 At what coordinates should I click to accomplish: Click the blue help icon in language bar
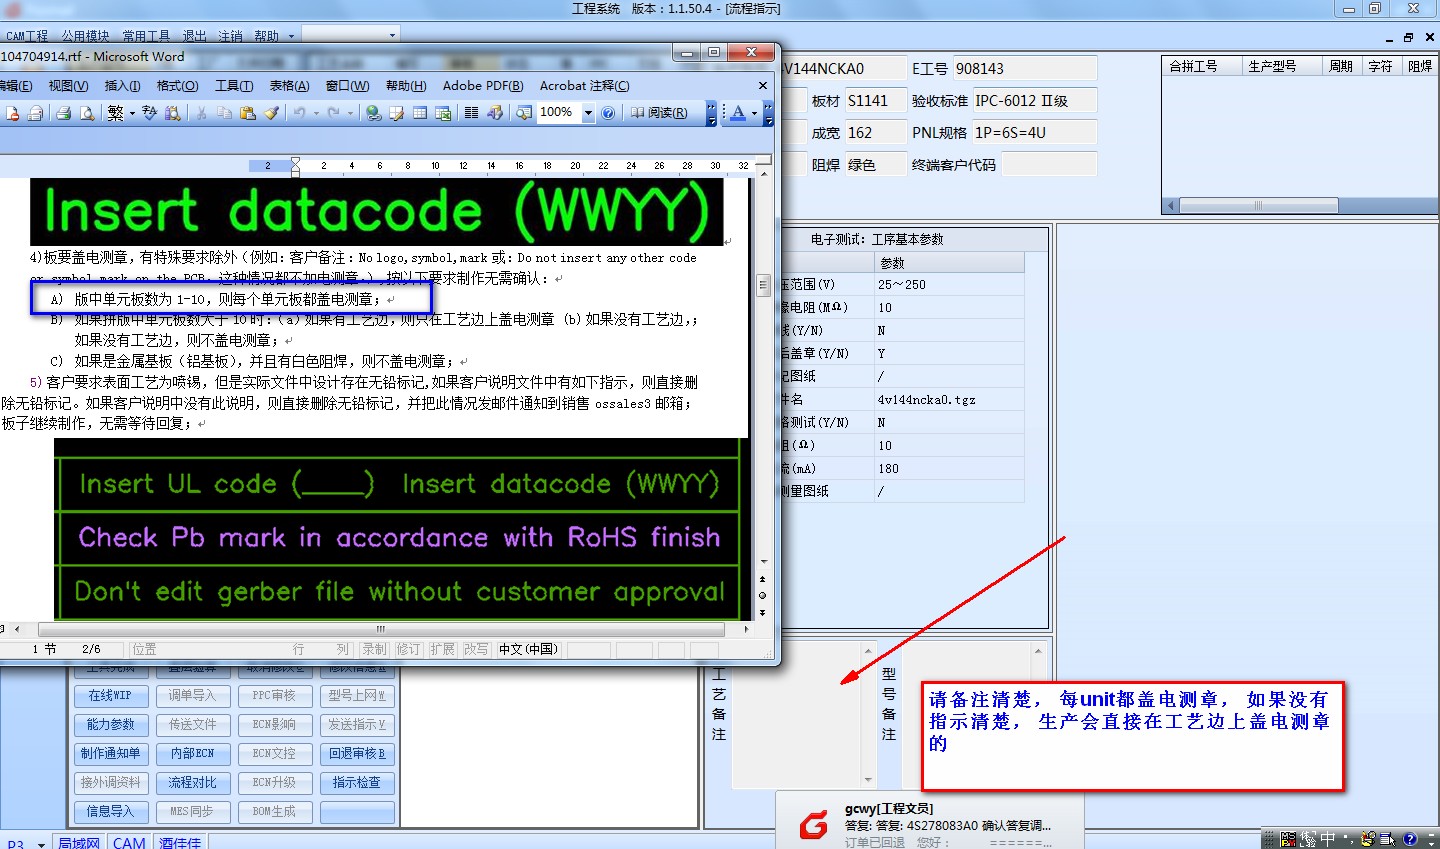point(1410,839)
